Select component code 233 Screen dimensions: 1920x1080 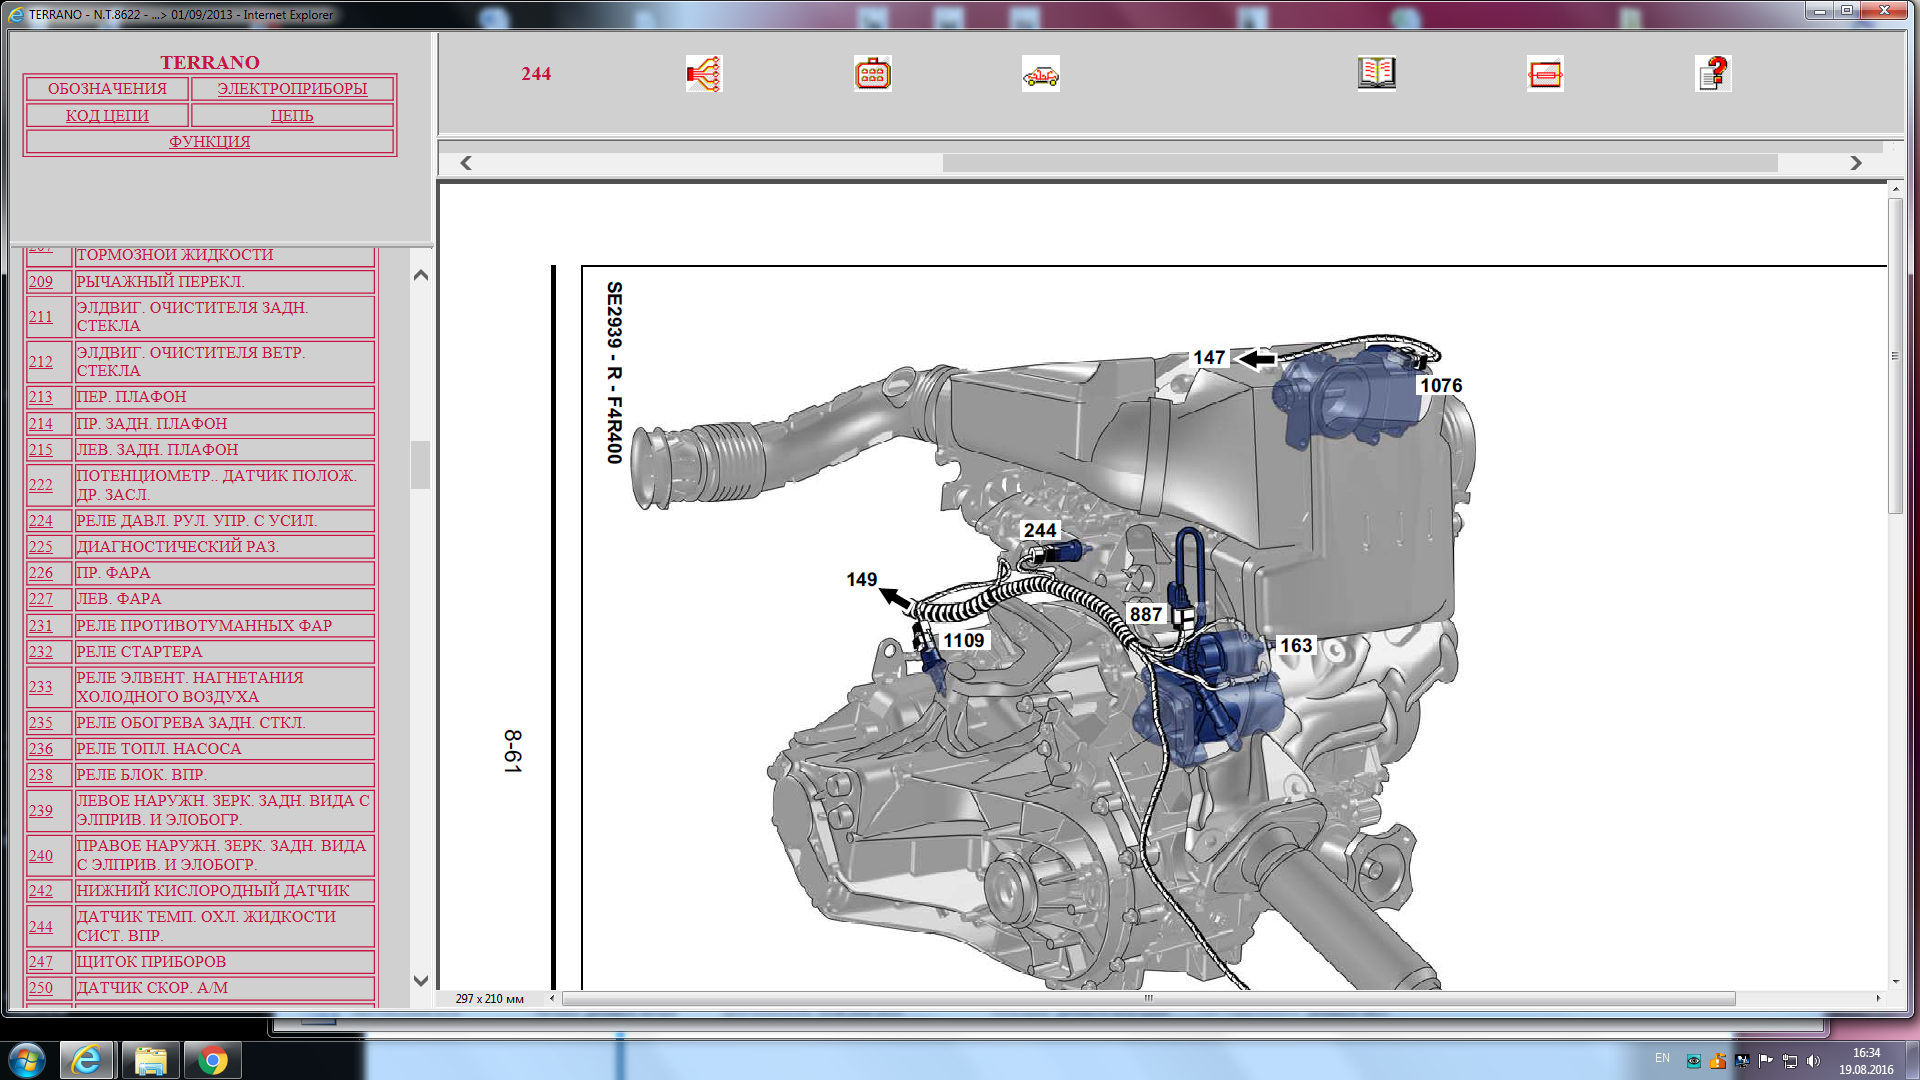coord(41,687)
